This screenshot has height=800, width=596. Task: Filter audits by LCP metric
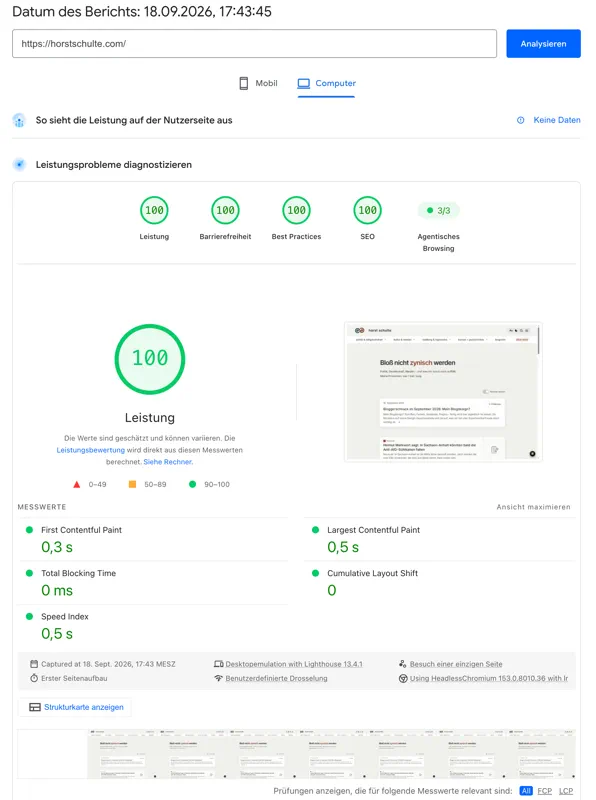566,791
